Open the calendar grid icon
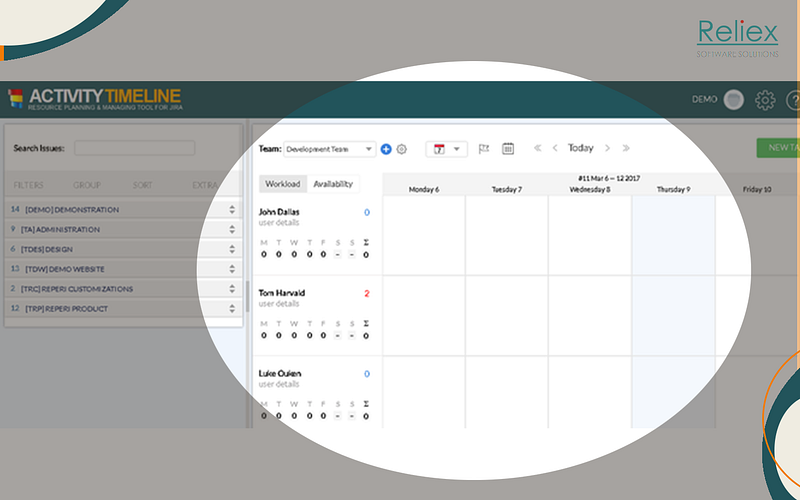The height and width of the screenshot is (500, 800). (x=508, y=148)
